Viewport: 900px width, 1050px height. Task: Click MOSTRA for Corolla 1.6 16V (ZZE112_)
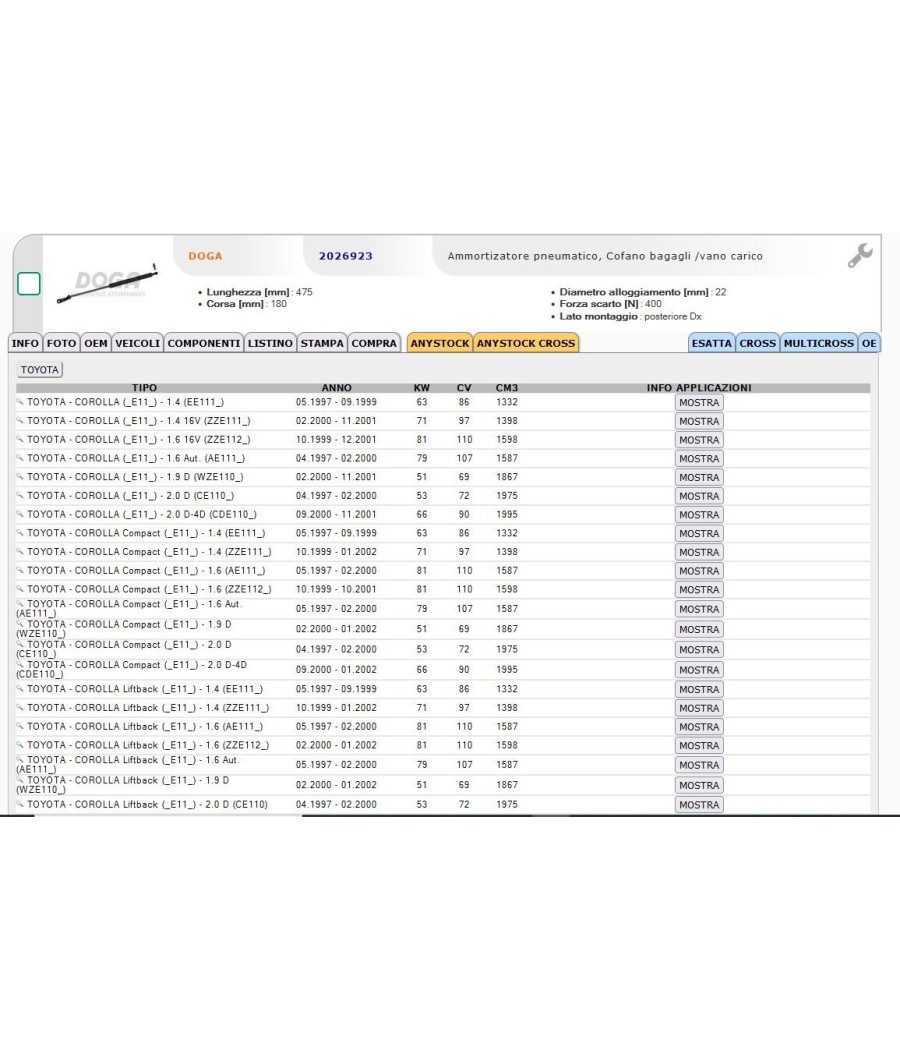pos(699,440)
